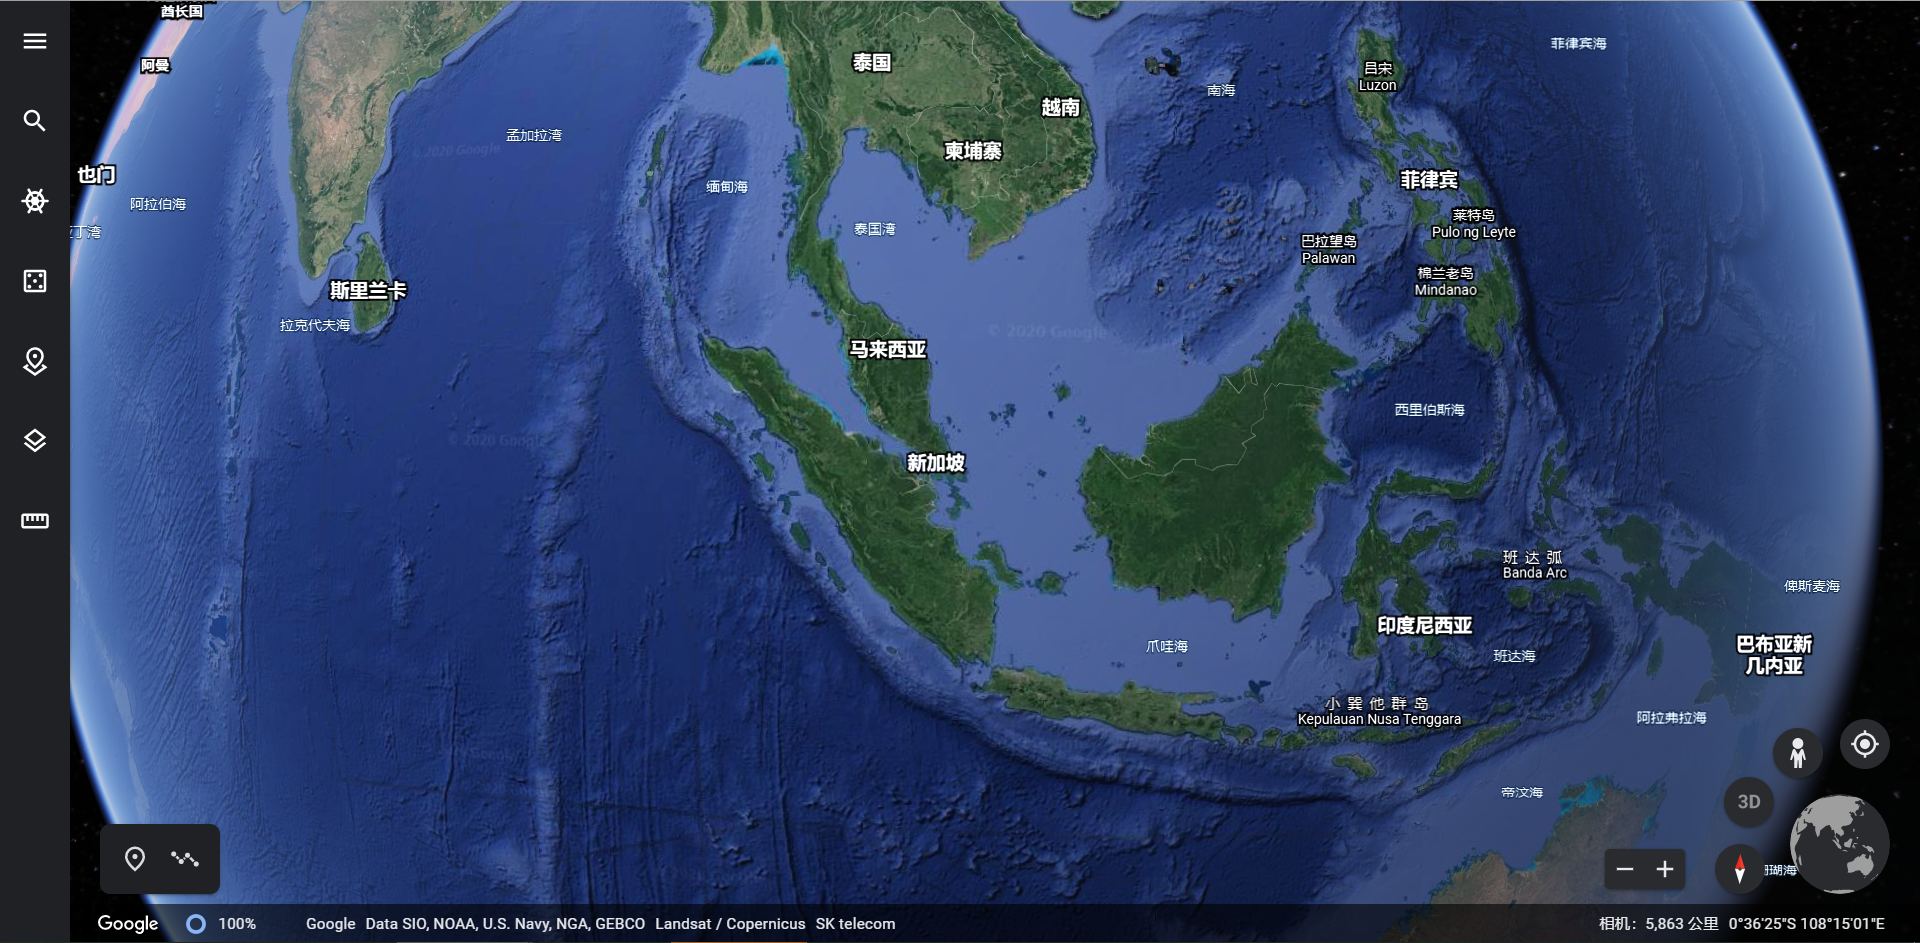This screenshot has width=1920, height=943.
Task: Click the 柬埔寨 country label
Action: (x=973, y=151)
